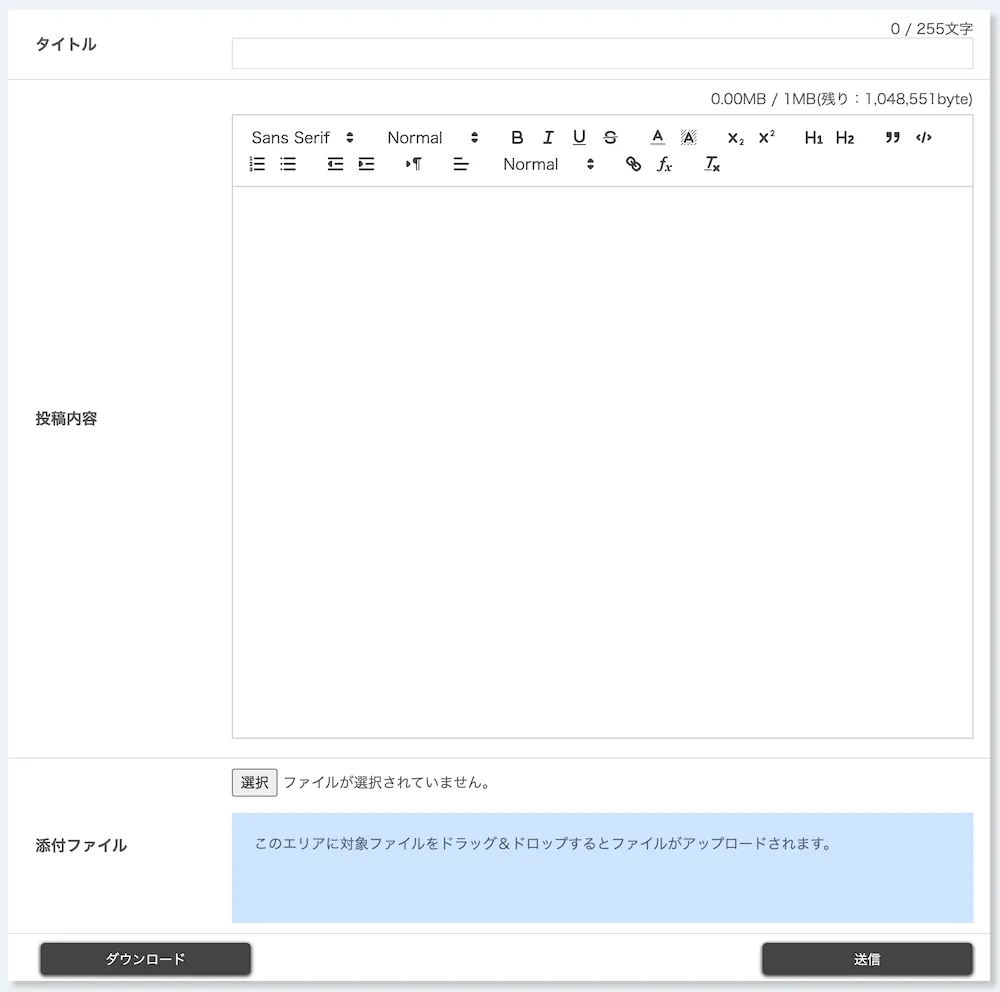Apply superscript formatting
This screenshot has height=992, width=1000.
tap(766, 138)
